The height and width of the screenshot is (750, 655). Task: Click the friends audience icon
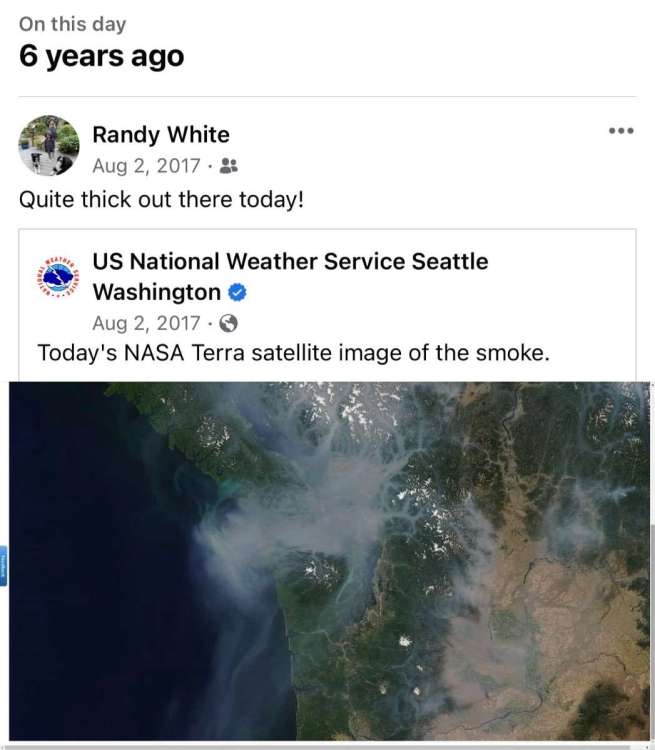[x=229, y=166]
